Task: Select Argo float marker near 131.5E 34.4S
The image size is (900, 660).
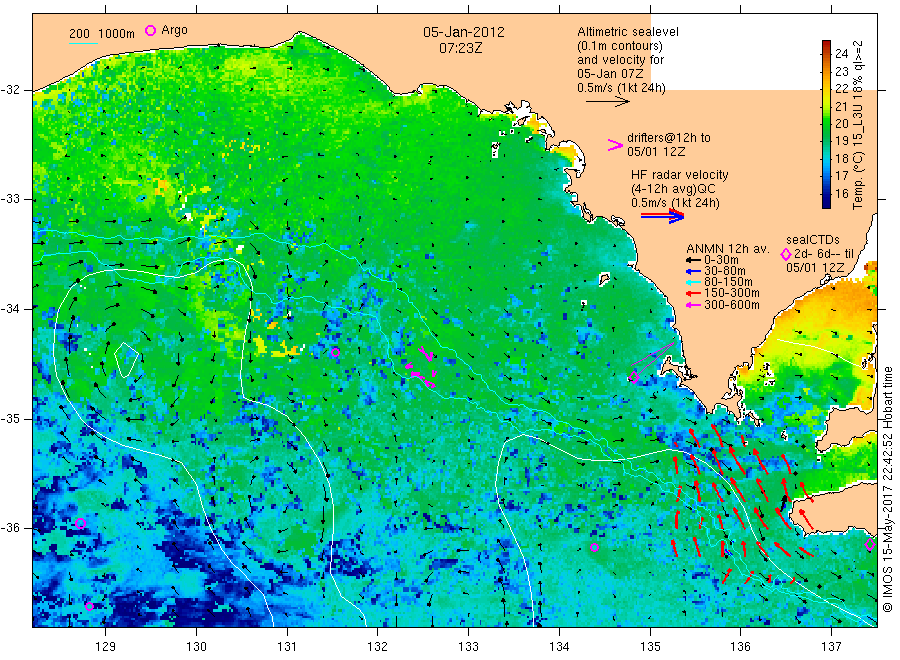Action: [335, 352]
